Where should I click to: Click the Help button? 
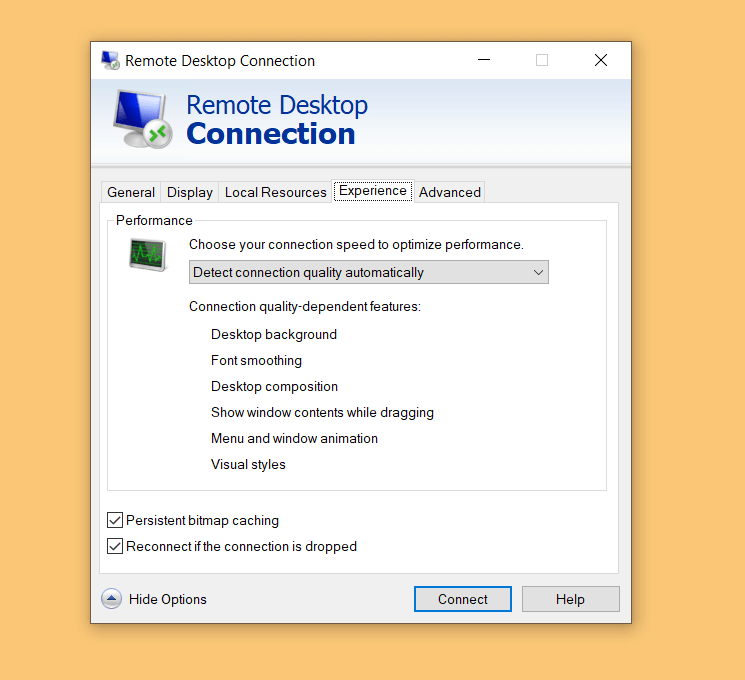point(571,599)
